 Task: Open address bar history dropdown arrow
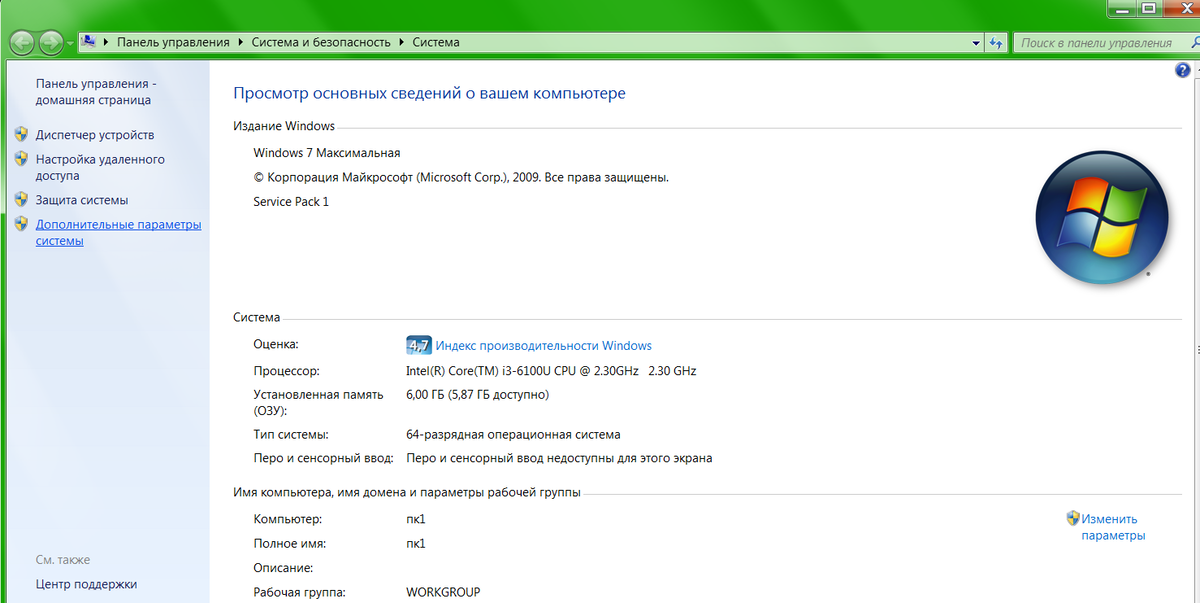click(x=977, y=43)
